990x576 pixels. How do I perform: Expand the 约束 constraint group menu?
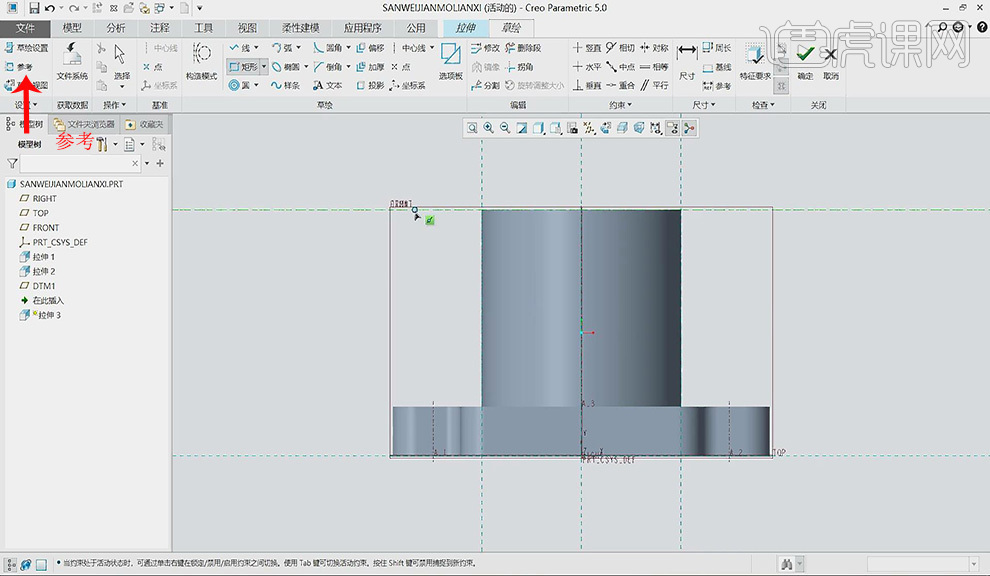coord(622,105)
